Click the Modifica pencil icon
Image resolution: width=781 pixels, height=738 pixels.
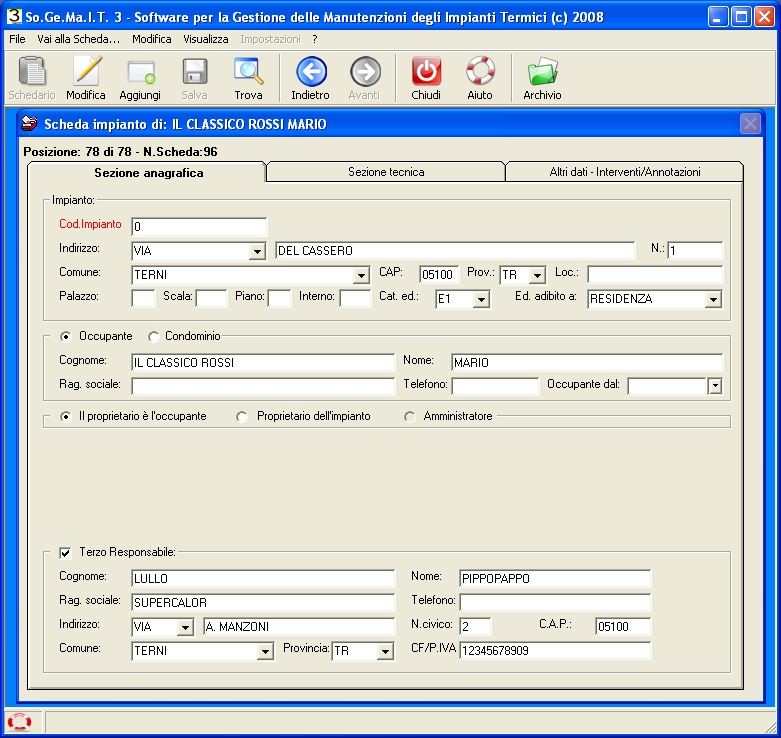[86, 71]
